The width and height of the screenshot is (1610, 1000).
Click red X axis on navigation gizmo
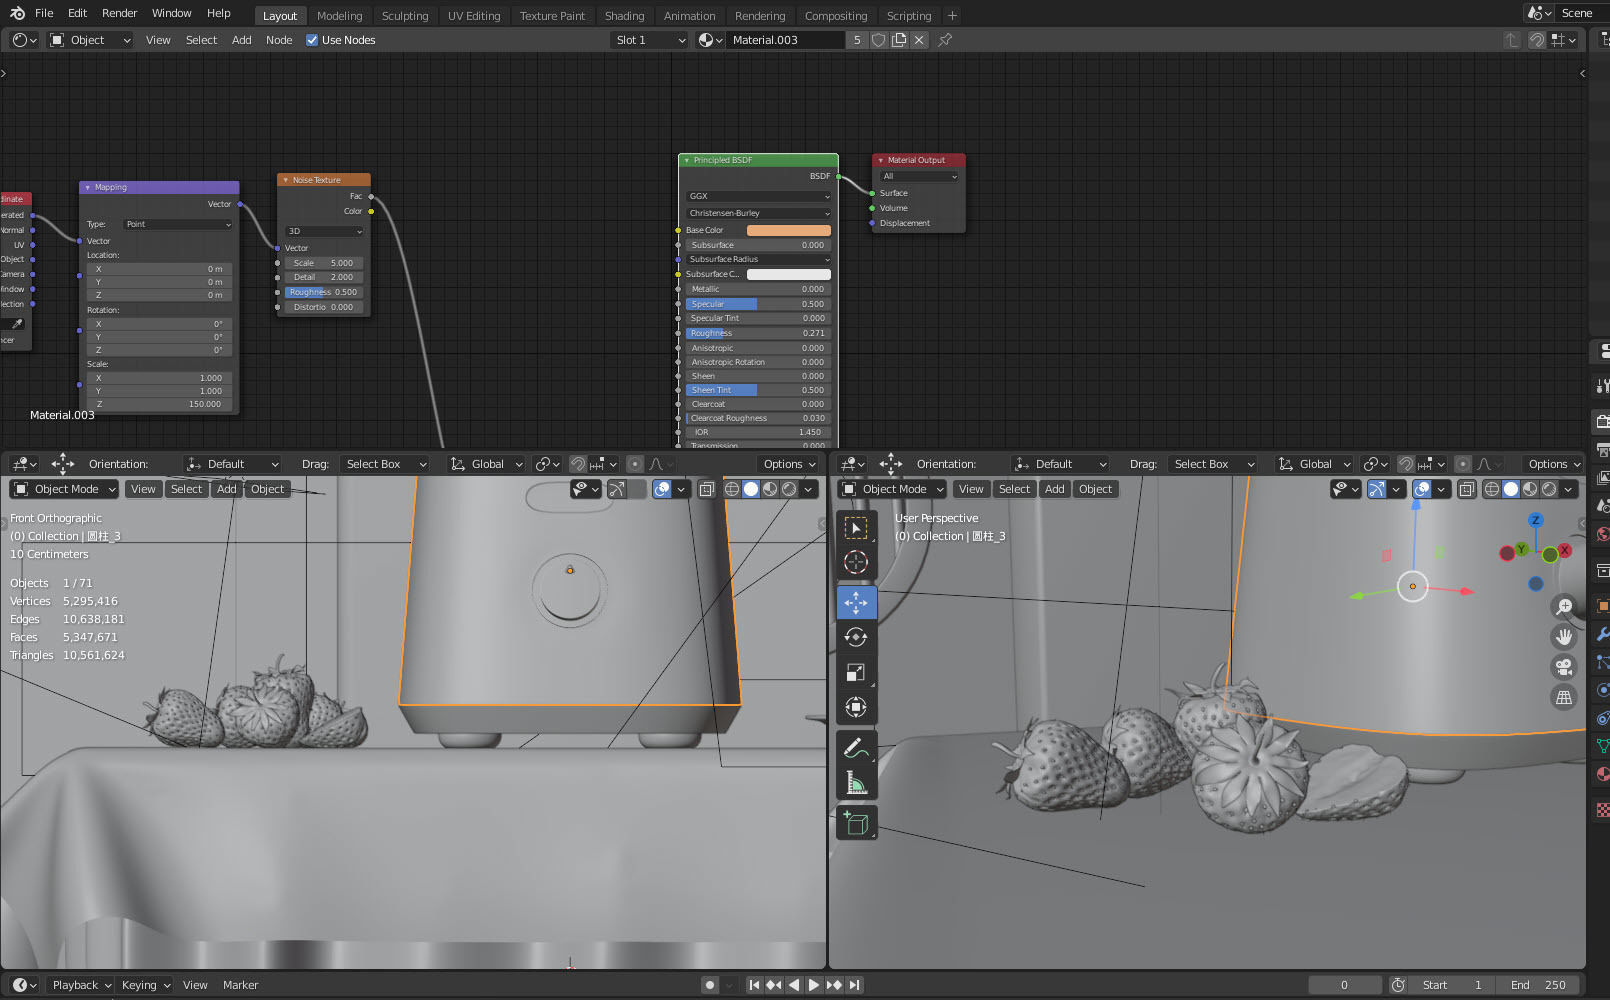click(x=1565, y=551)
